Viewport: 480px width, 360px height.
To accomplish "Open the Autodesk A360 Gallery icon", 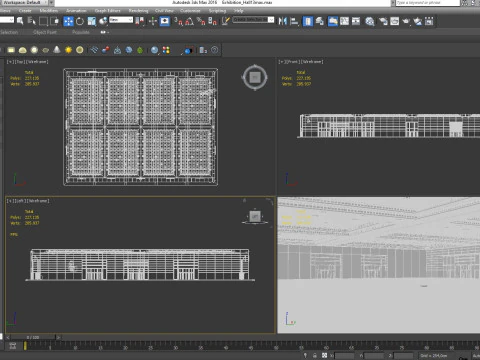I will tap(429, 21).
